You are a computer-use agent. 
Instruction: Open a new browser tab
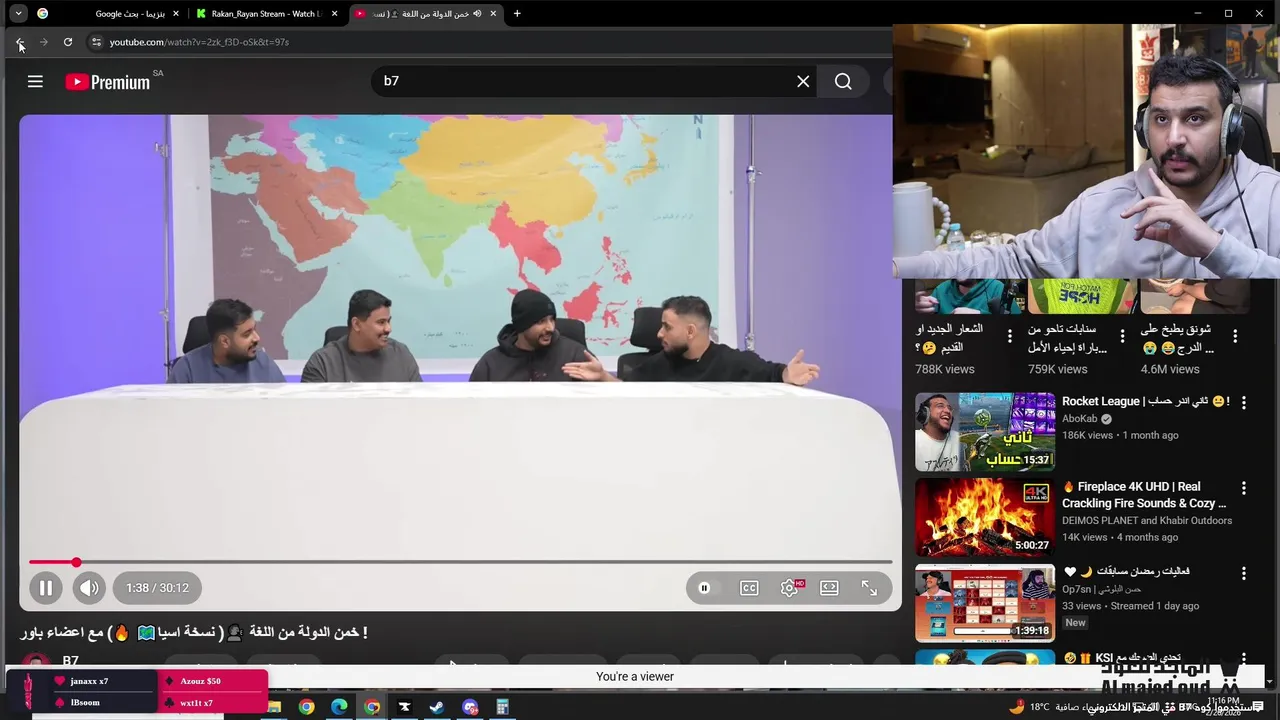pyautogui.click(x=517, y=14)
